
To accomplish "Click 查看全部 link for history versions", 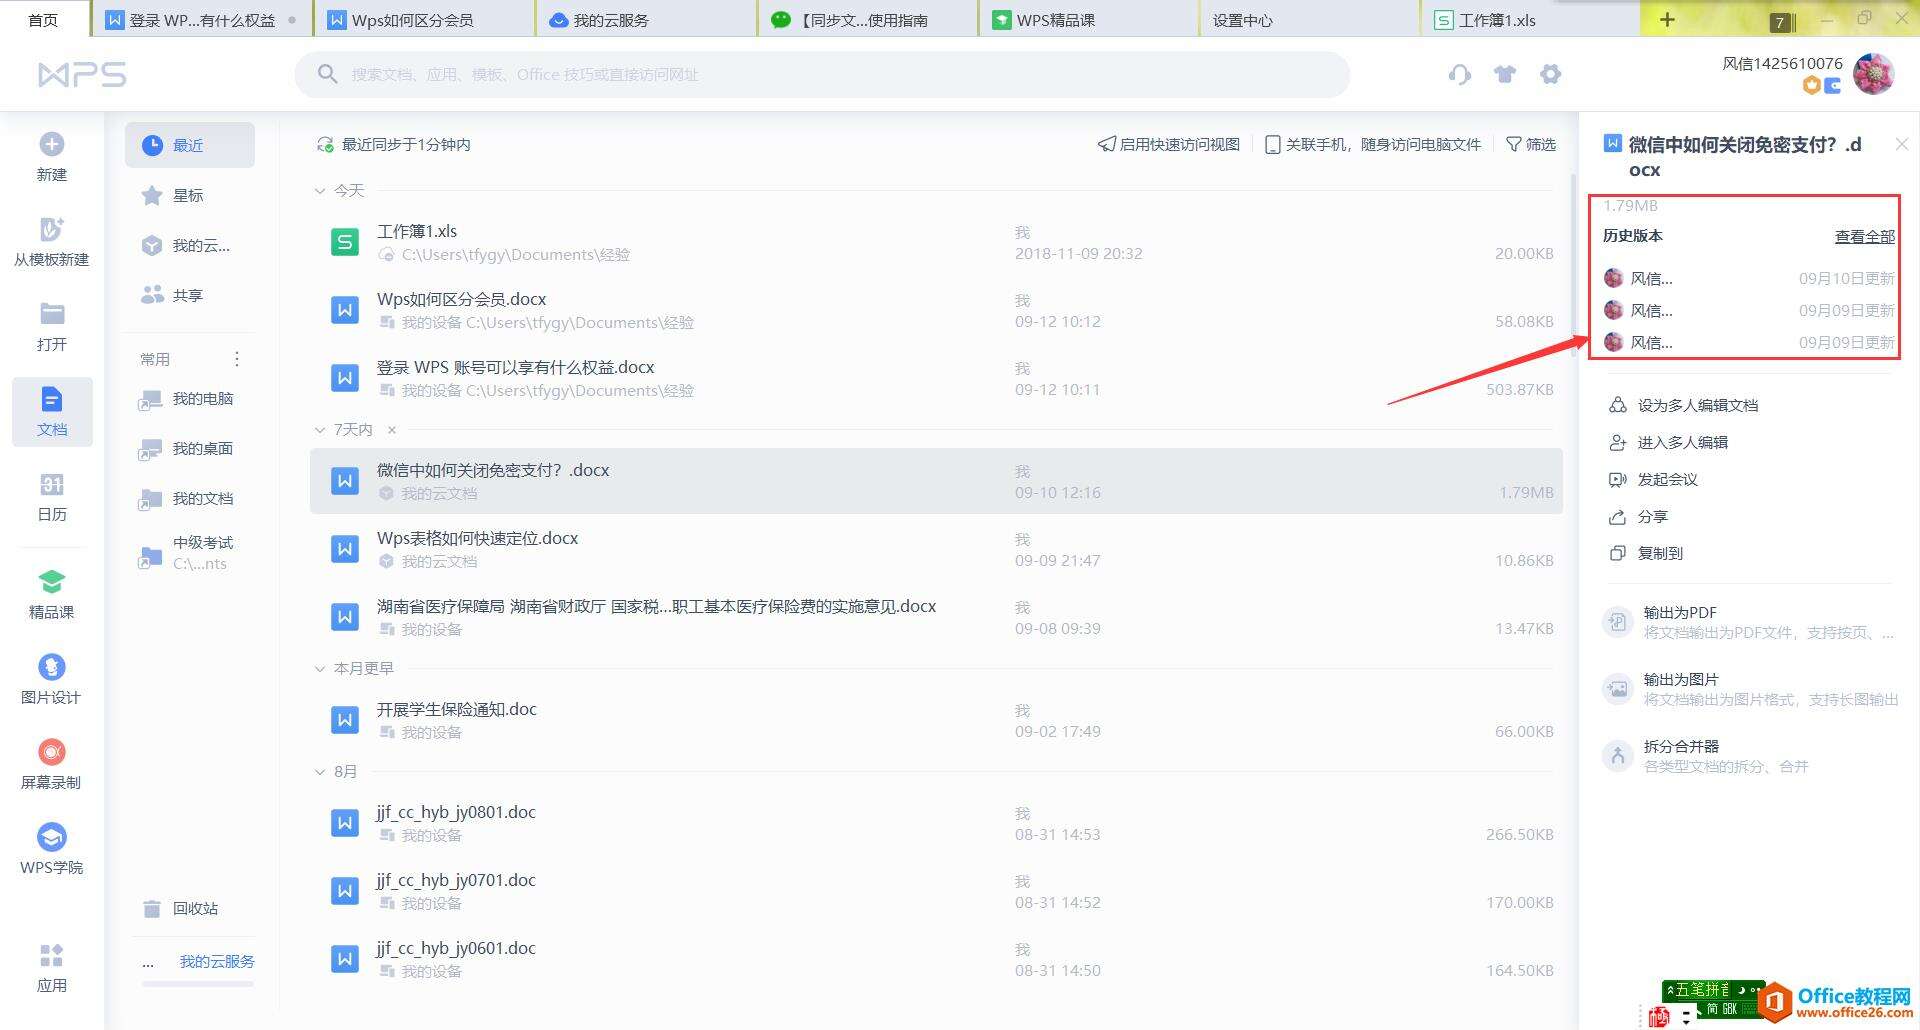I will [x=1864, y=237].
